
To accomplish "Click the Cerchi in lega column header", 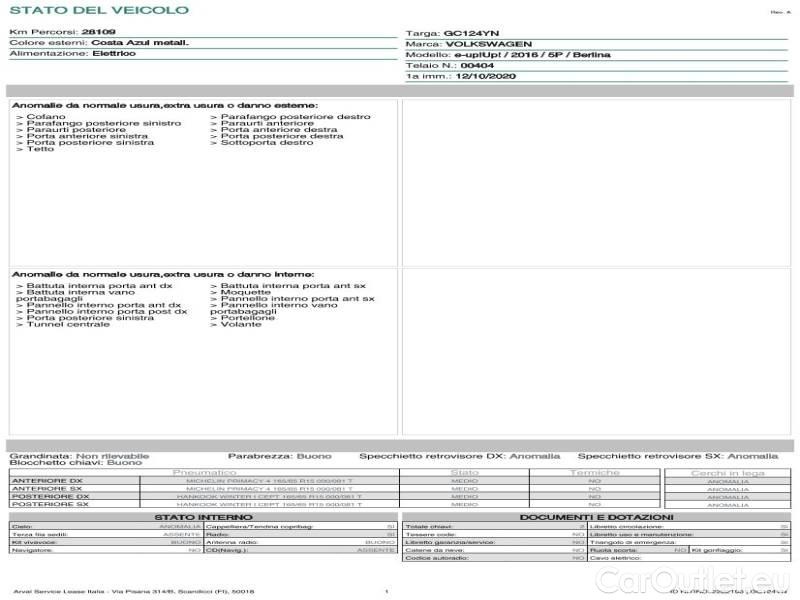I will 727,472.
